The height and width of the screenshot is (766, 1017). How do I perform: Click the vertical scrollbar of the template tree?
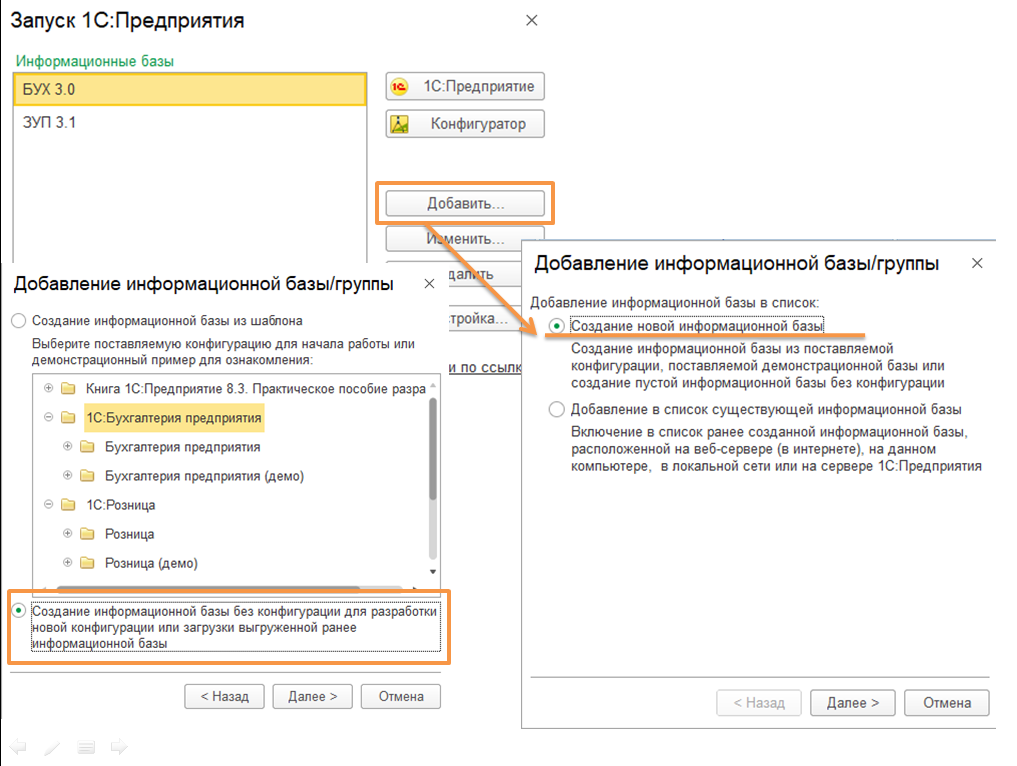432,450
